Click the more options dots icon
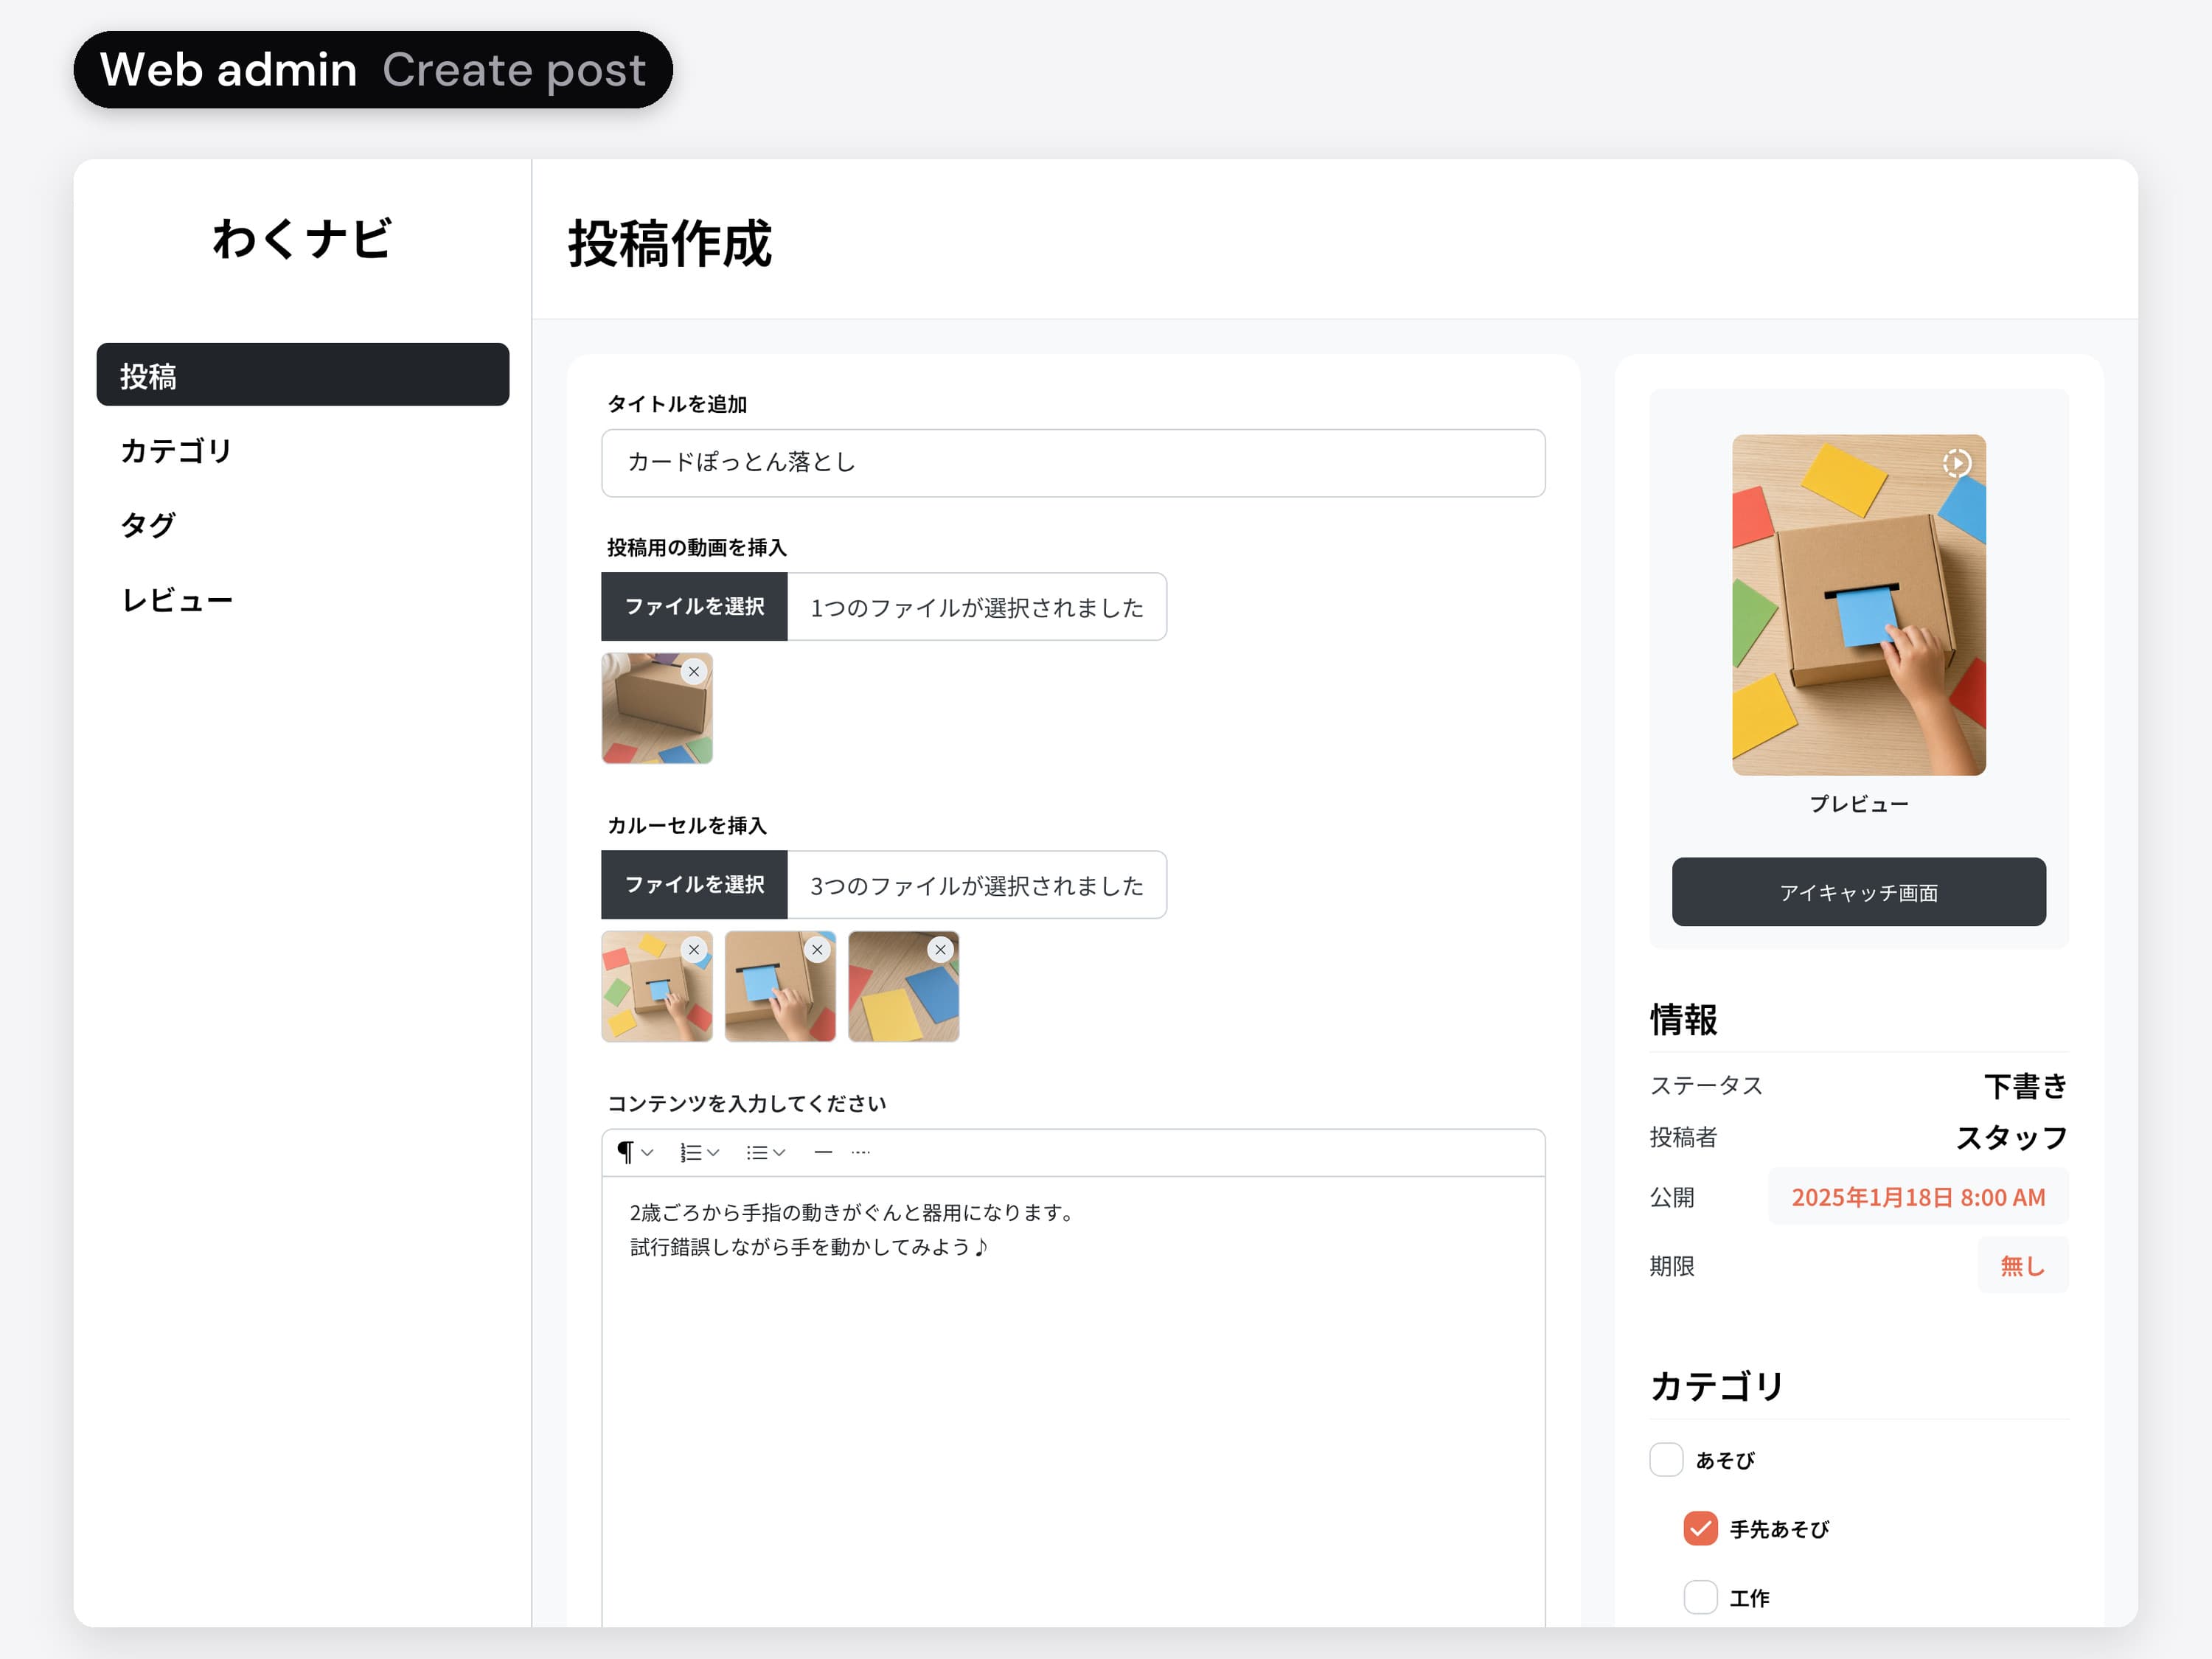This screenshot has height=1659, width=2212. click(861, 1152)
